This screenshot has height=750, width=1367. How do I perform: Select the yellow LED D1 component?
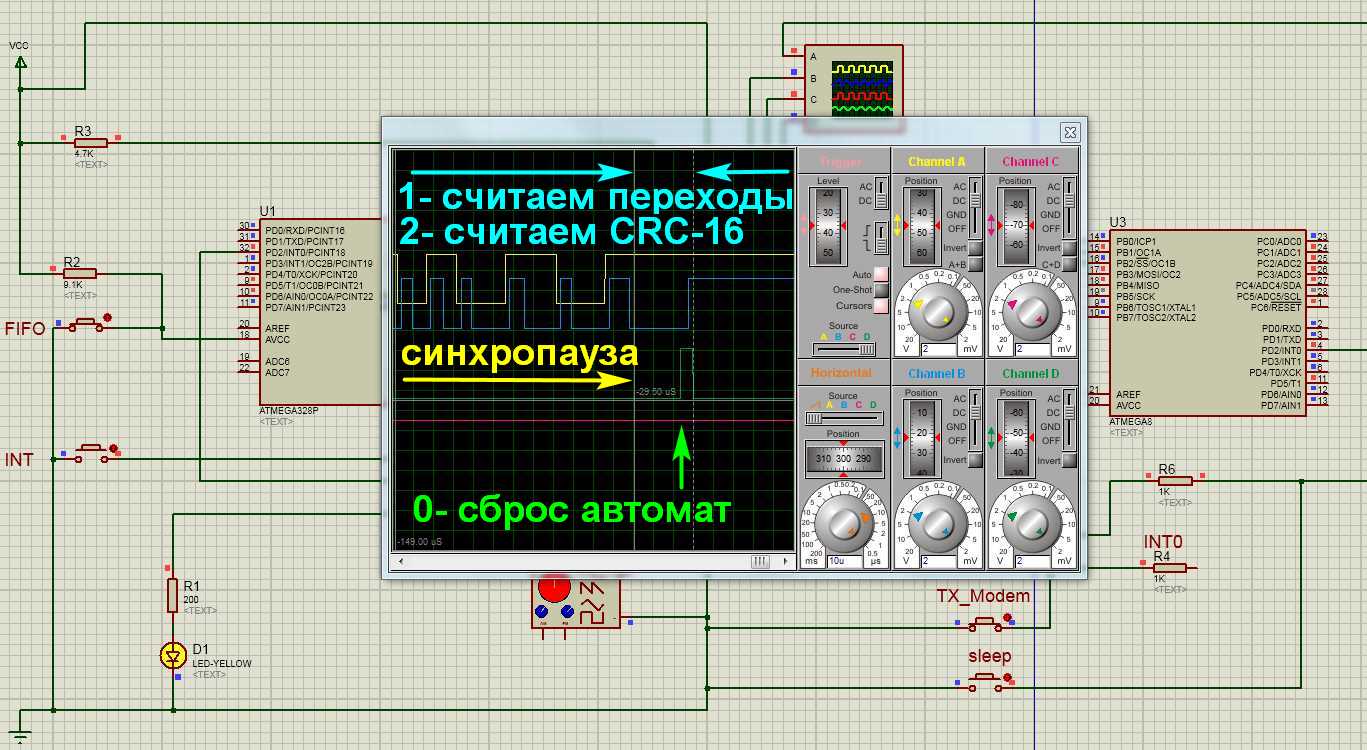point(174,655)
